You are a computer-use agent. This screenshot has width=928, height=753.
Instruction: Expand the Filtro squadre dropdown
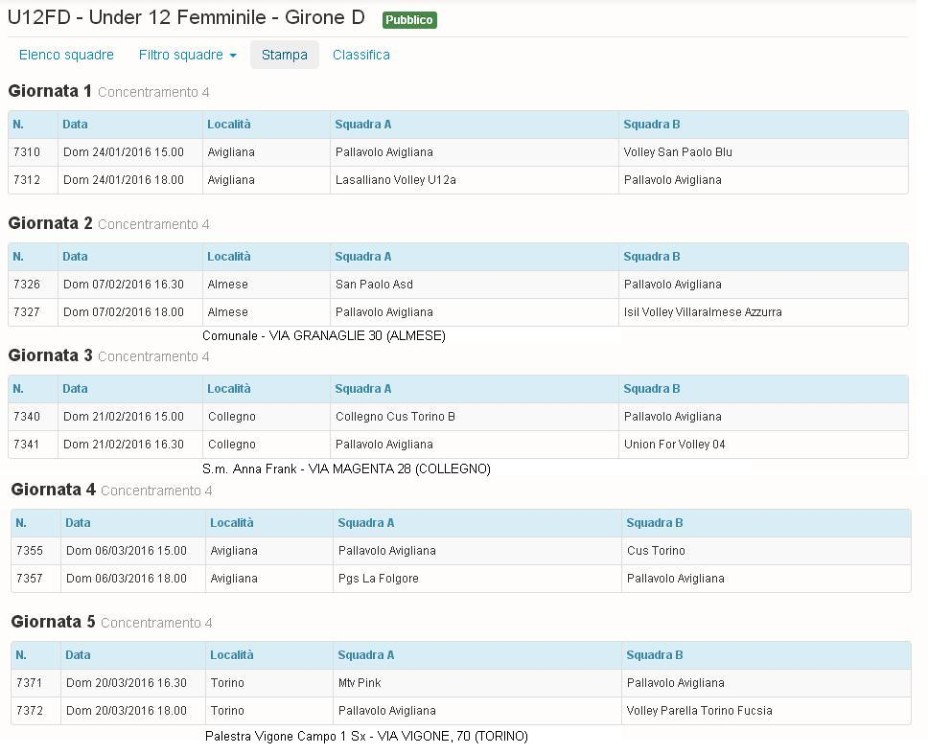click(x=188, y=54)
